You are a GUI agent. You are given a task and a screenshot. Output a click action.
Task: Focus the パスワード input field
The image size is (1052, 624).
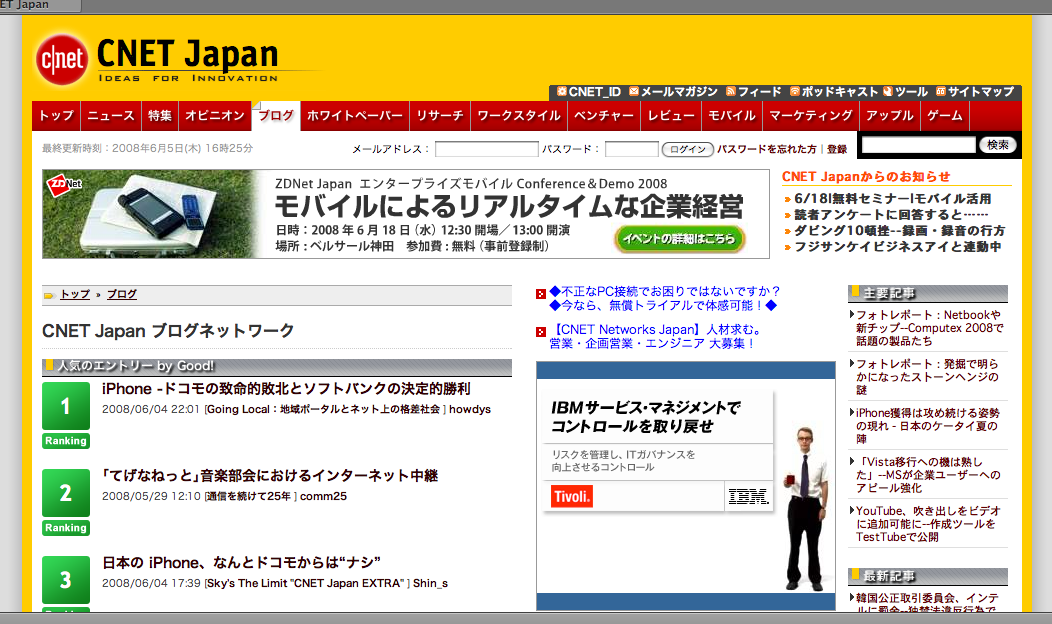click(631, 149)
